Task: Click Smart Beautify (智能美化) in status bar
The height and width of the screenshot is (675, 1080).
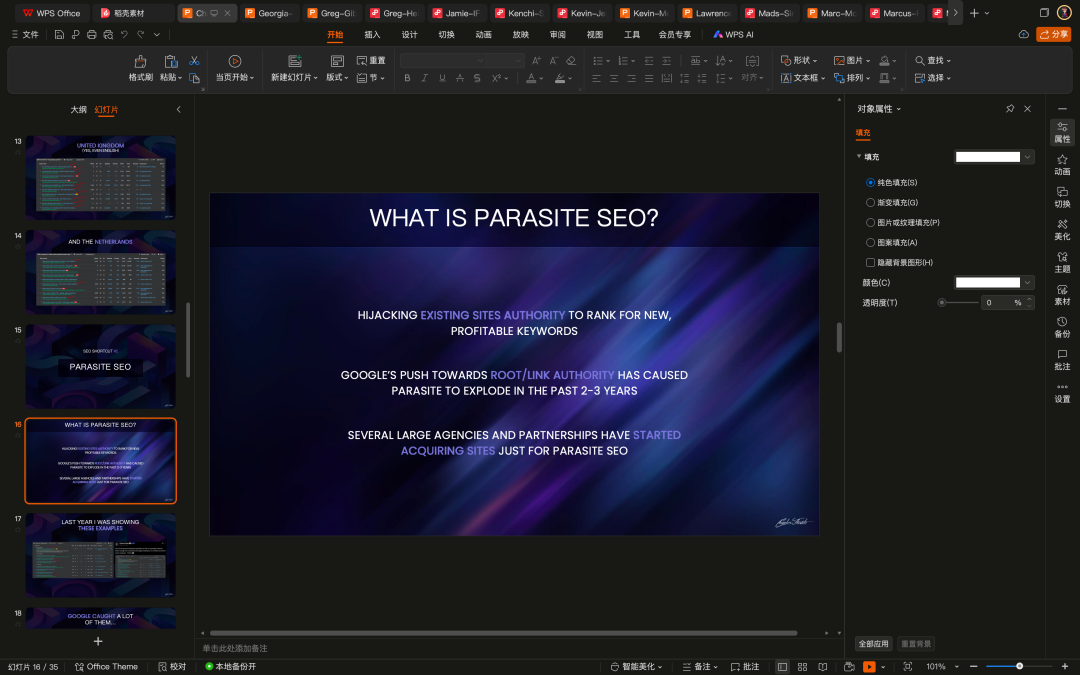Action: tap(636, 667)
